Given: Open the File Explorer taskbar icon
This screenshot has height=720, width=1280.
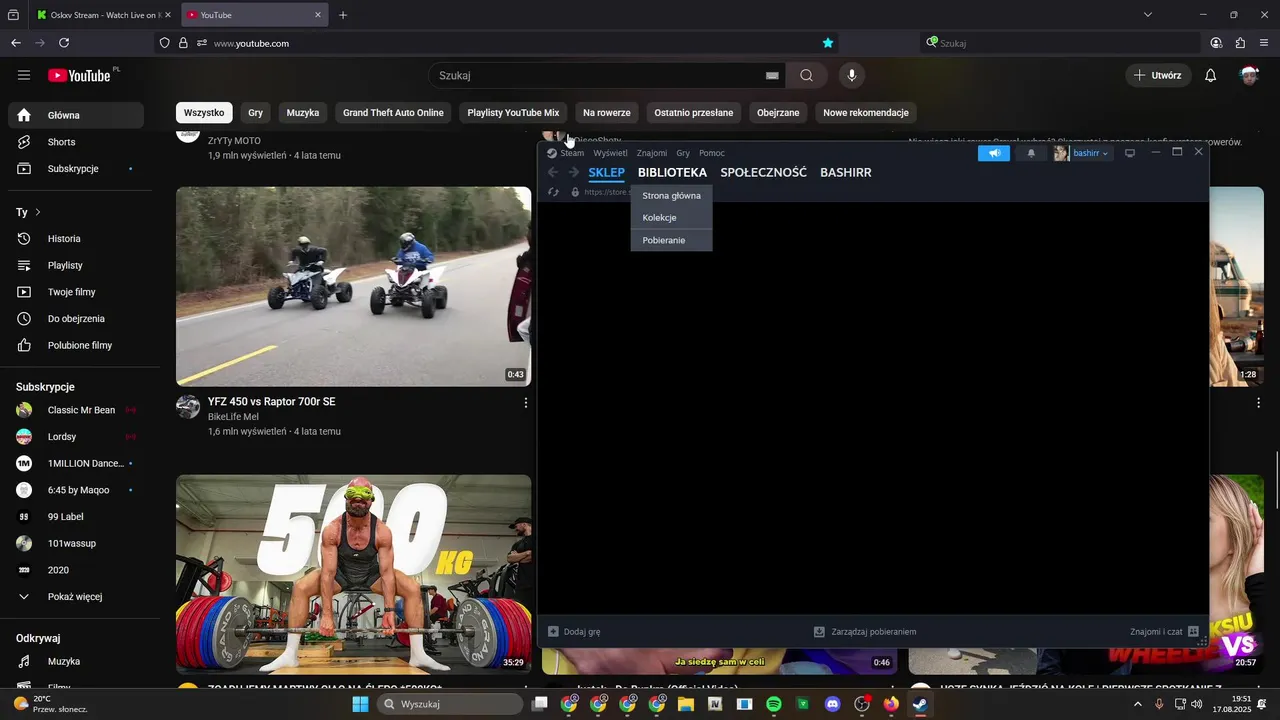Looking at the screenshot, I should point(686,704).
